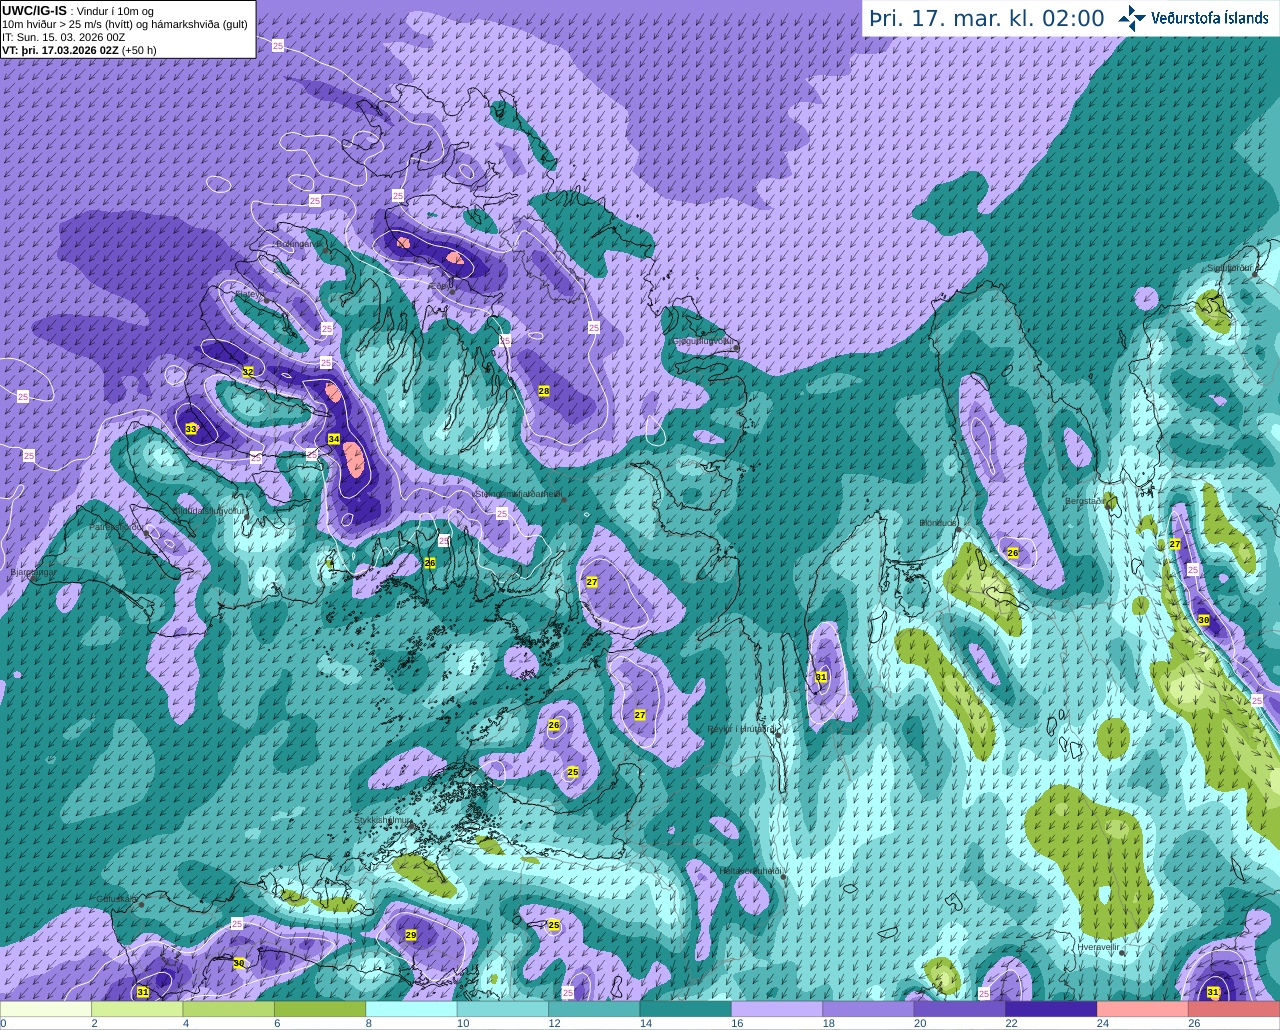Click the yellow '33' peak gust label
Viewport: 1280px width, 1030px height.
tap(191, 429)
